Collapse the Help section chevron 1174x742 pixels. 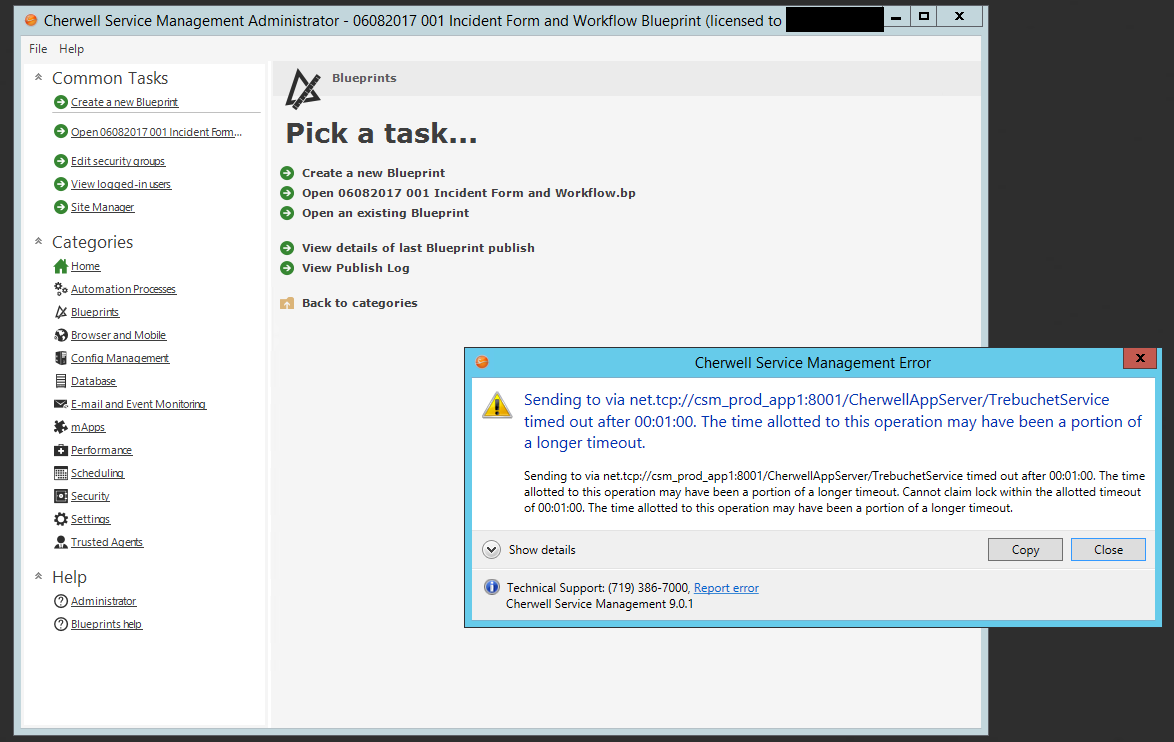38,576
